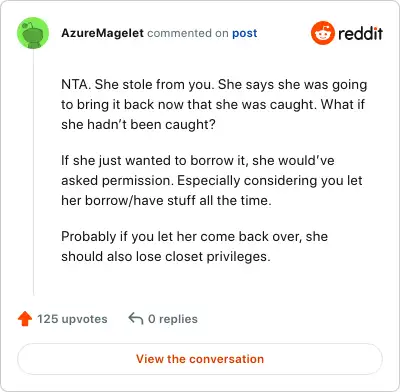Viewport: 400px width, 392px height.
Task: Click the "125 upvotes" label
Action: tap(72, 319)
